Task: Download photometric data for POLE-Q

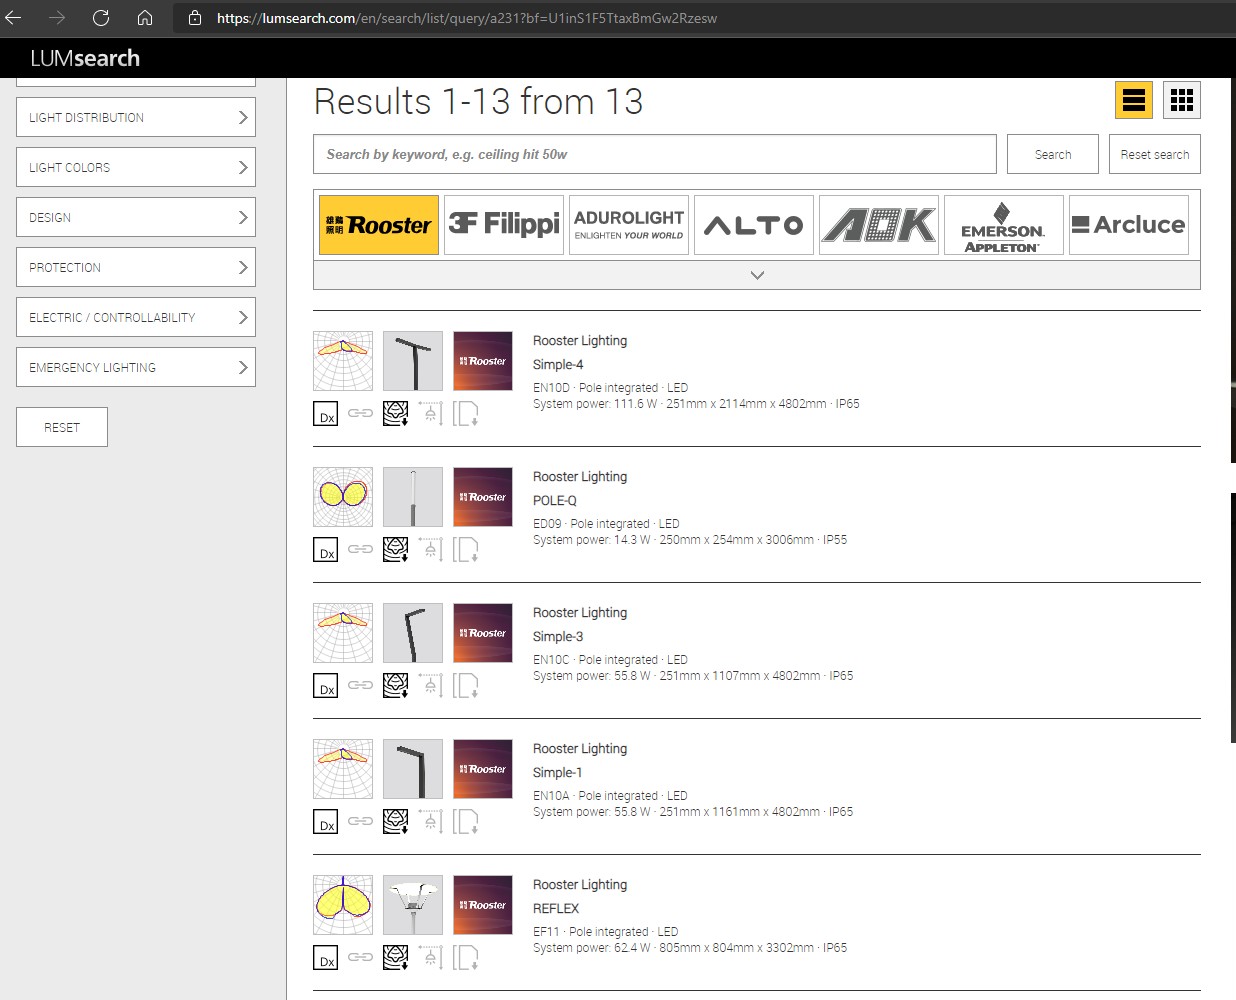Action: 396,550
